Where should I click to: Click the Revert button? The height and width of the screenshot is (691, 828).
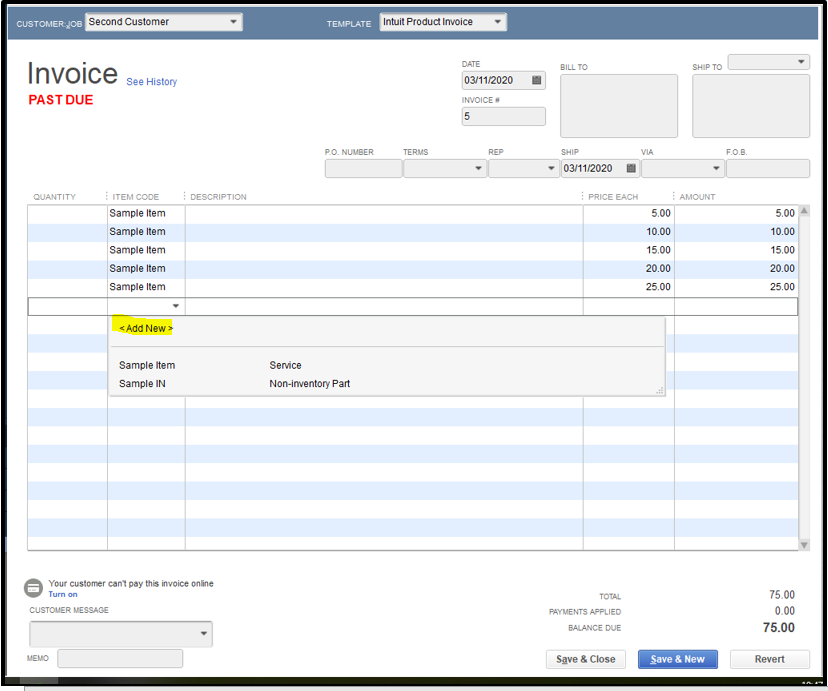coord(769,659)
